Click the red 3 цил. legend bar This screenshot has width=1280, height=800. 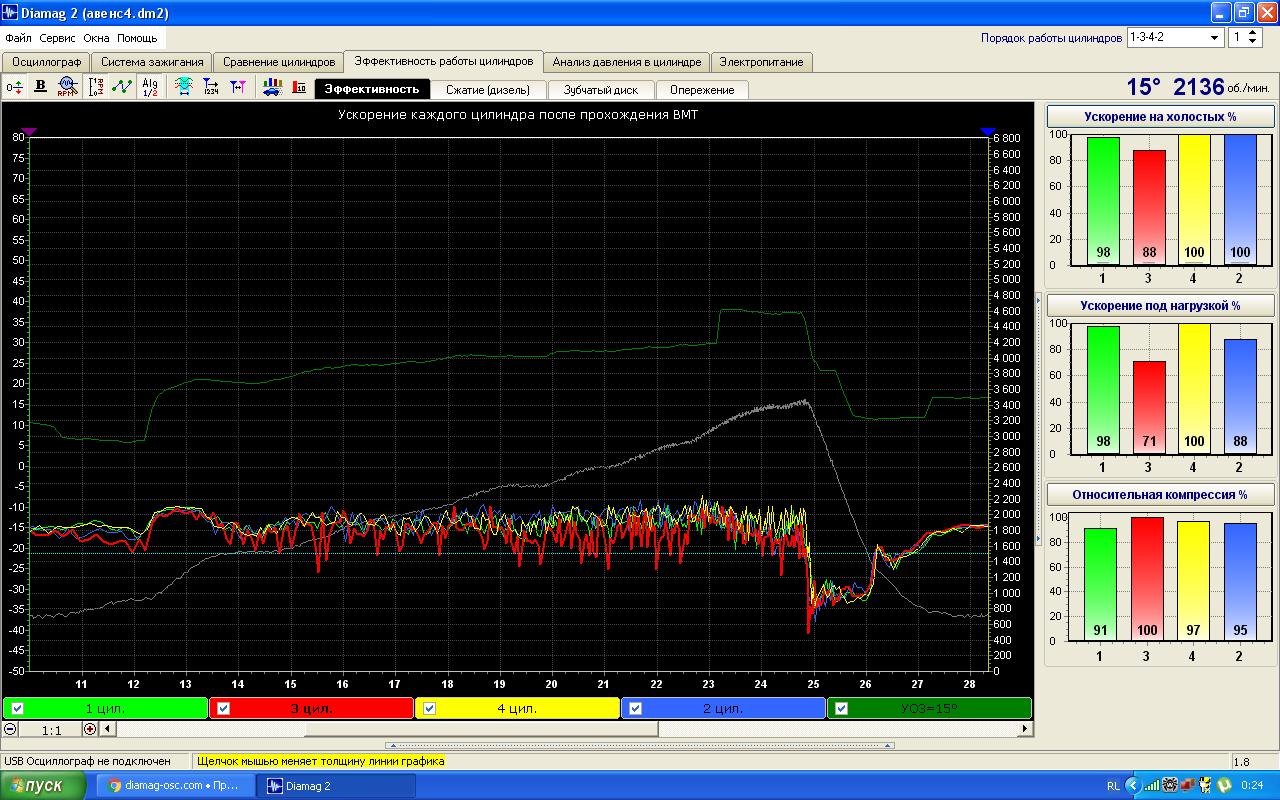point(311,708)
